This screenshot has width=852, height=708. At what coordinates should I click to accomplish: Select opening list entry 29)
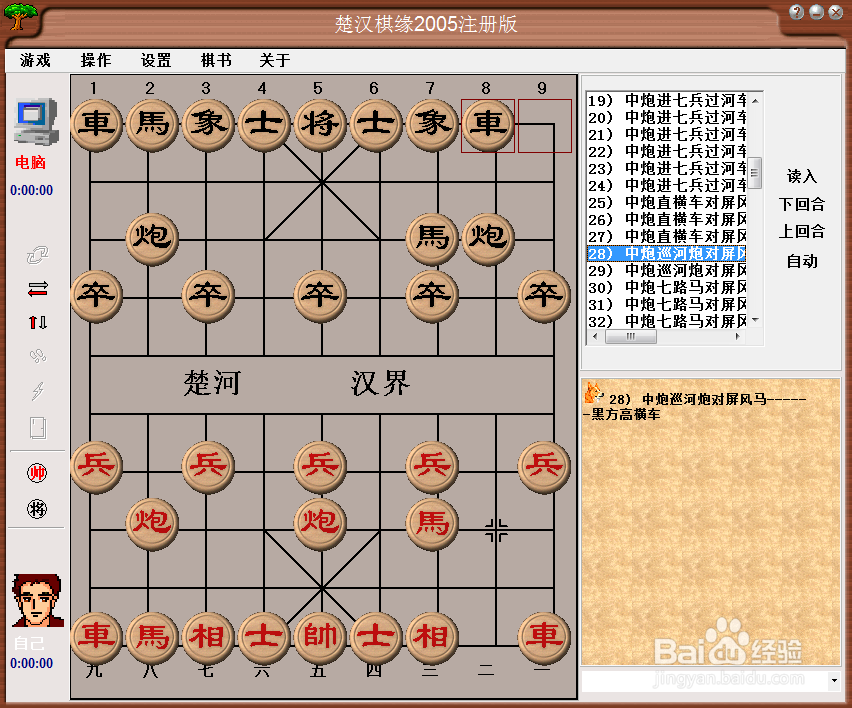click(x=667, y=271)
